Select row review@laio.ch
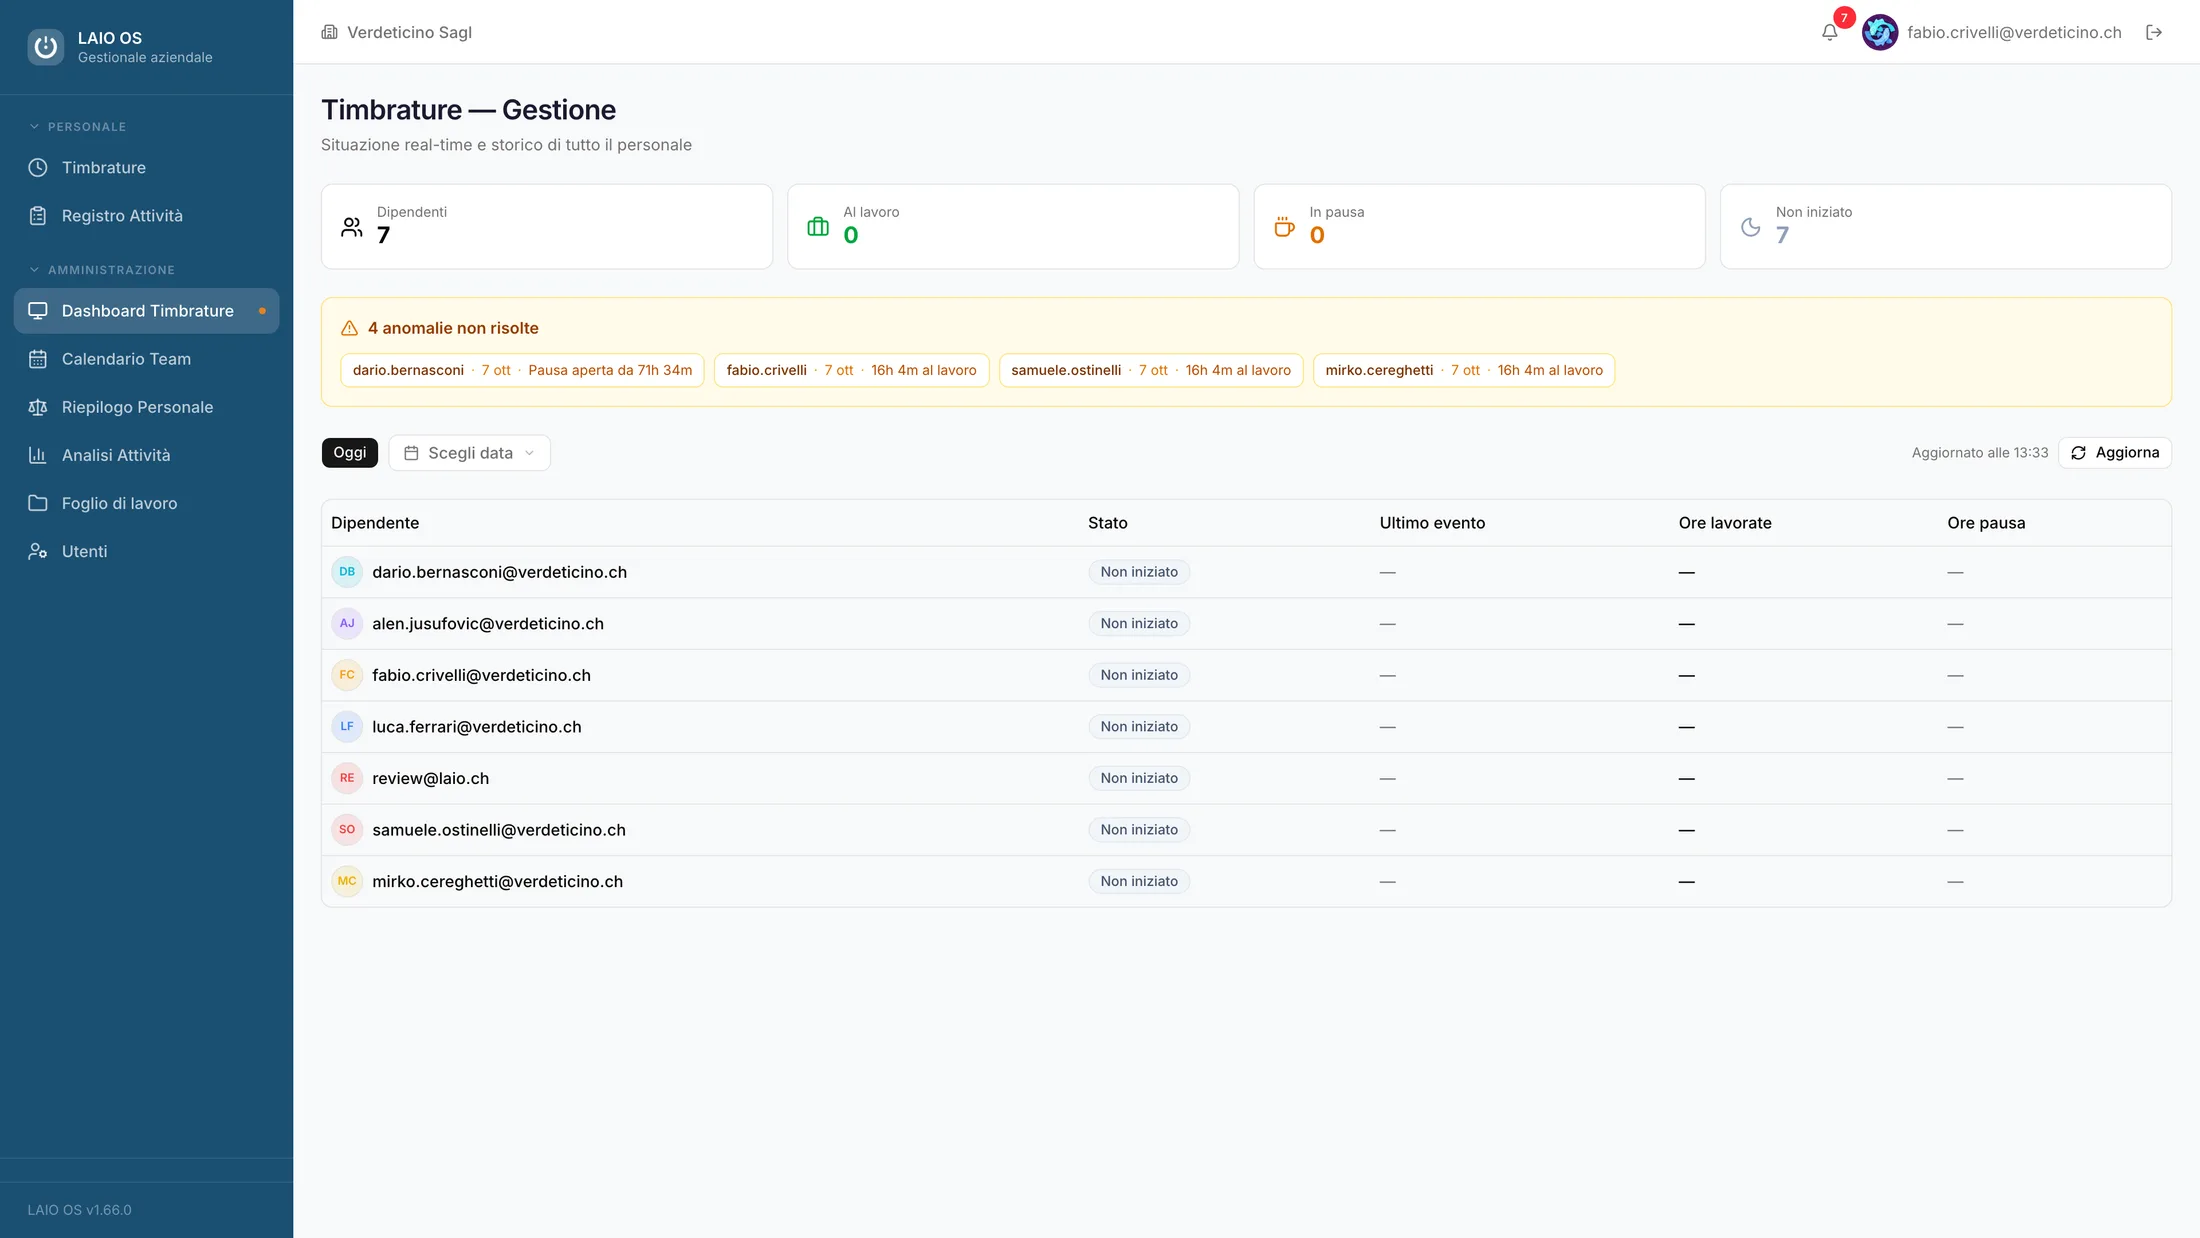 coord(1246,779)
